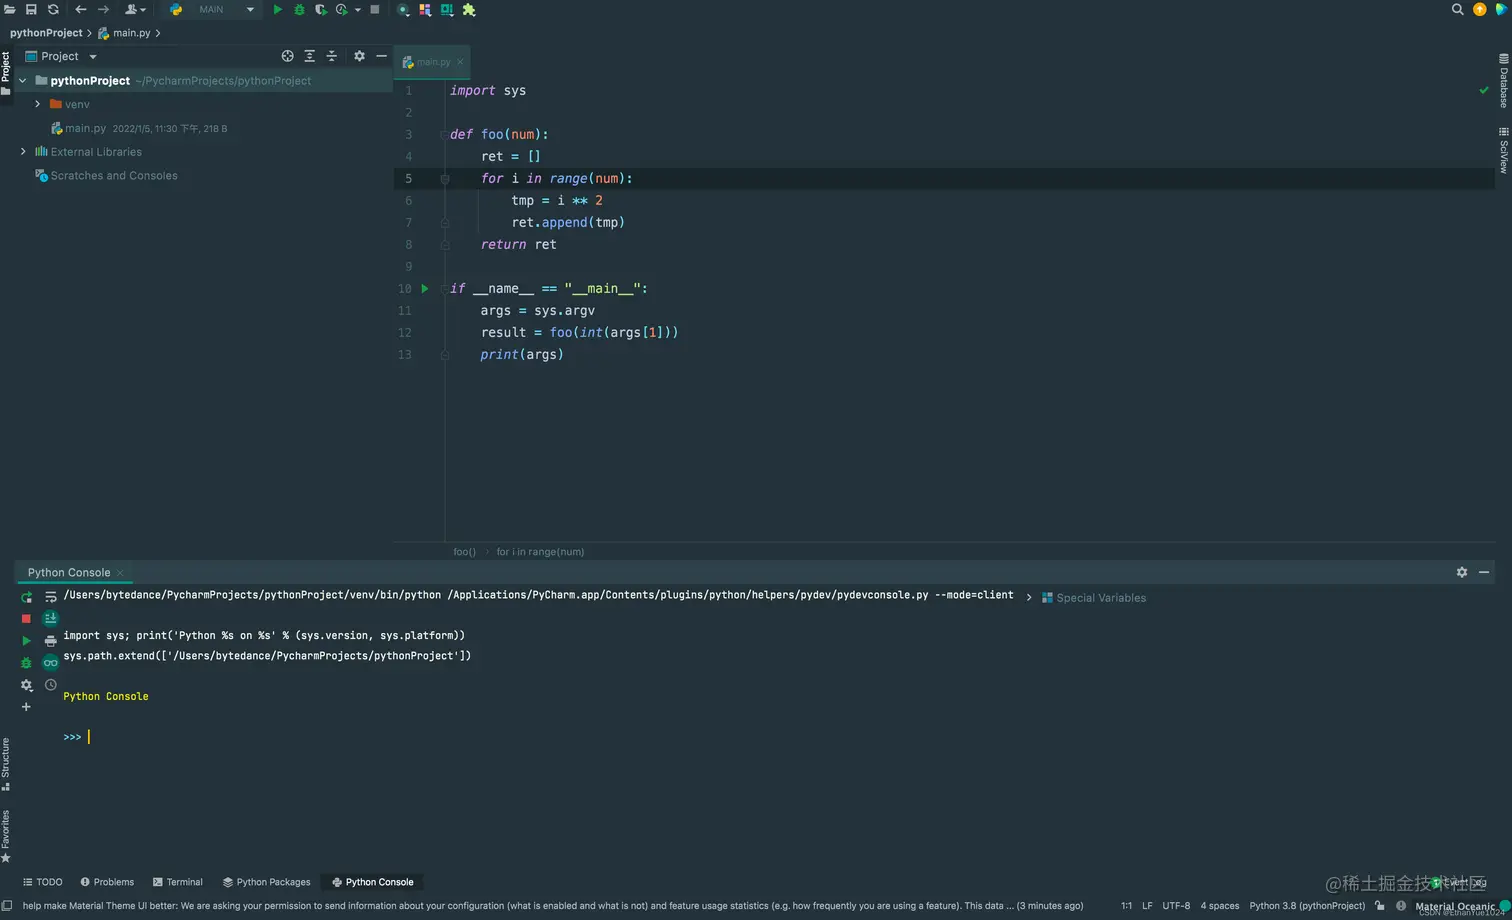Click the console input prompt

tap(89, 737)
